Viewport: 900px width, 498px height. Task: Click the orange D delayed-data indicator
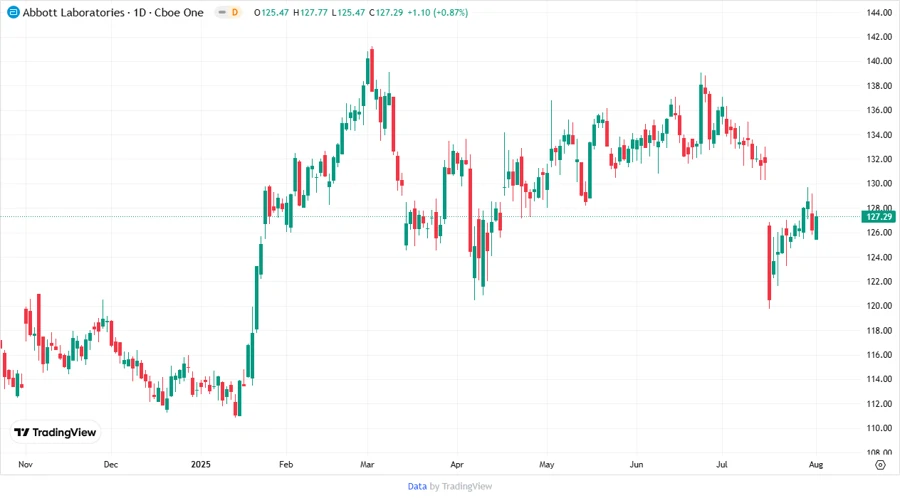click(x=235, y=12)
